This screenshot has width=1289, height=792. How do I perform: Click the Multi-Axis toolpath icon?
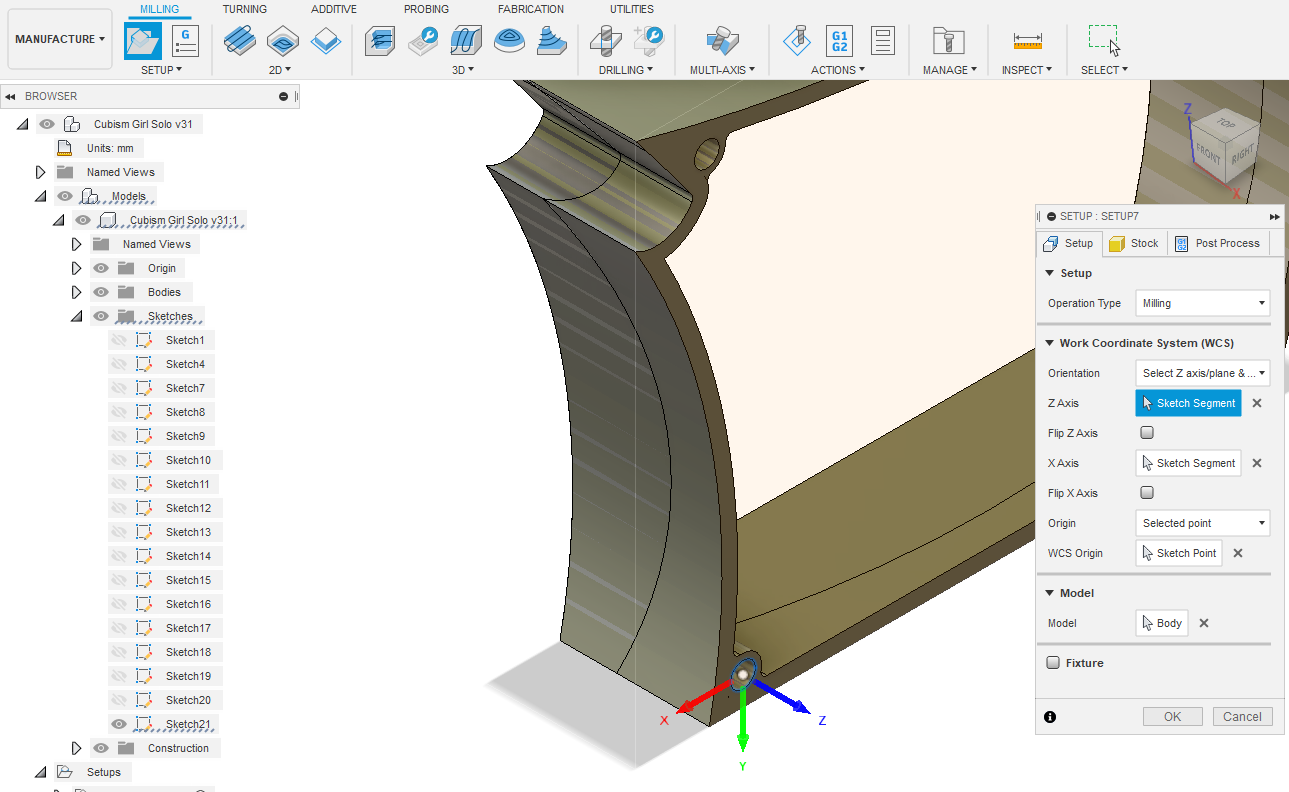pos(722,41)
